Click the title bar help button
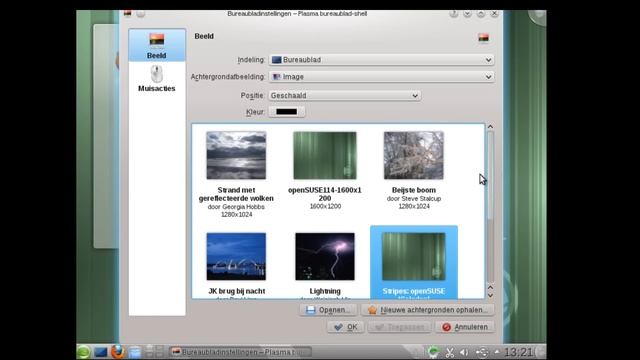Viewport: 640px width, 360px height. [x=453, y=13]
